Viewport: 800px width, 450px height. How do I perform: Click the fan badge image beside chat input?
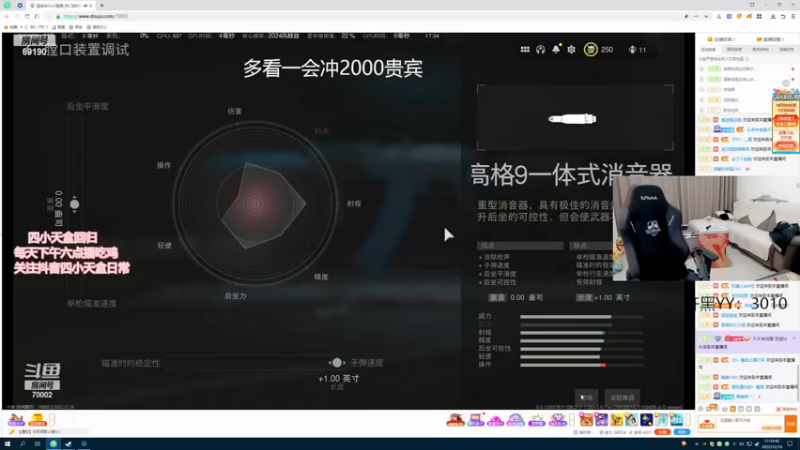[x=707, y=423]
